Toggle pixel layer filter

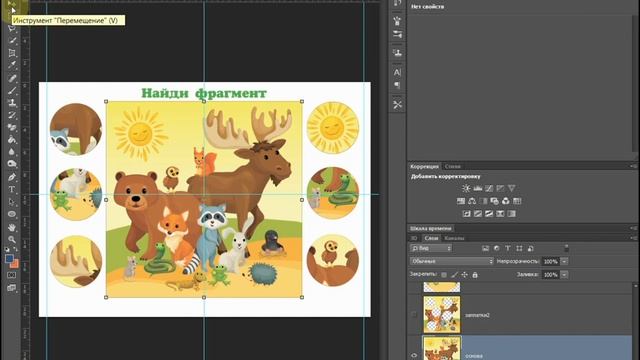pyautogui.click(x=485, y=248)
